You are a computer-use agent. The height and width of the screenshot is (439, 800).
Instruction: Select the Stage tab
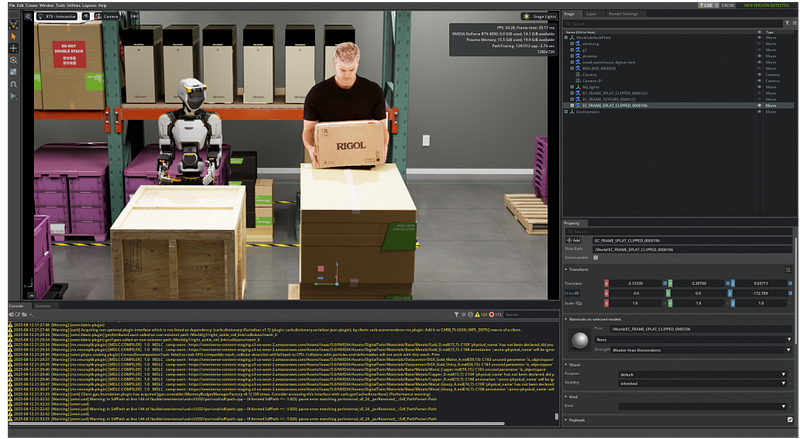[x=570, y=14]
